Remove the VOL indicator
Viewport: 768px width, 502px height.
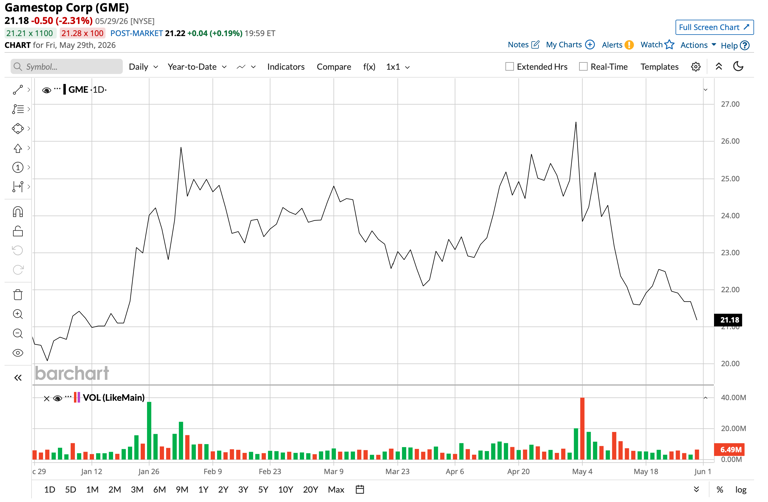[47, 398]
